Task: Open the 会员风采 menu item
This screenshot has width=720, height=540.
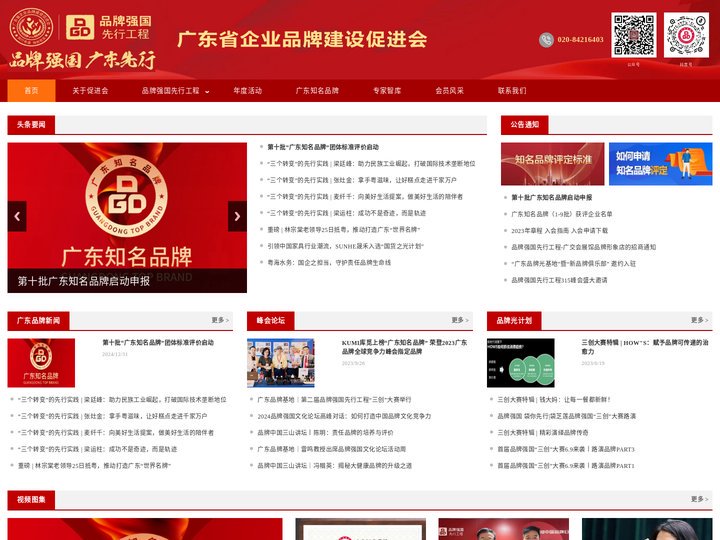Action: click(450, 90)
